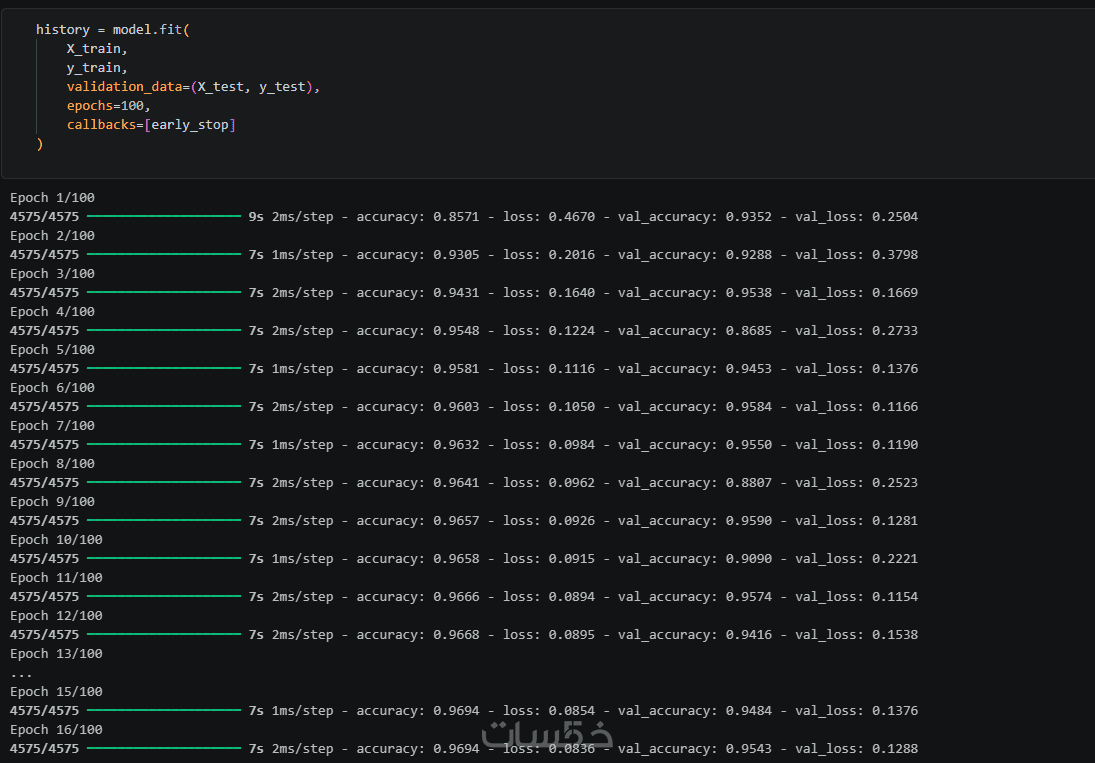This screenshot has width=1095, height=763.
Task: Click early_stop inside the callbacks list
Action: click(190, 125)
